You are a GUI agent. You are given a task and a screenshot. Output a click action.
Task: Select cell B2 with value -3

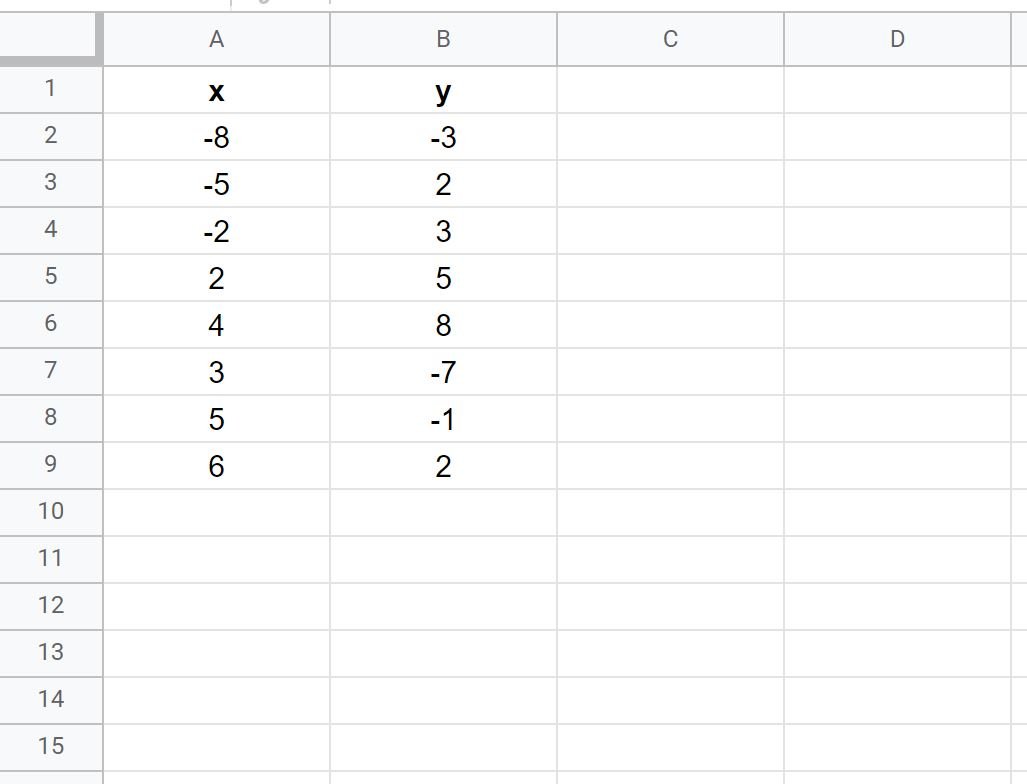(x=443, y=137)
